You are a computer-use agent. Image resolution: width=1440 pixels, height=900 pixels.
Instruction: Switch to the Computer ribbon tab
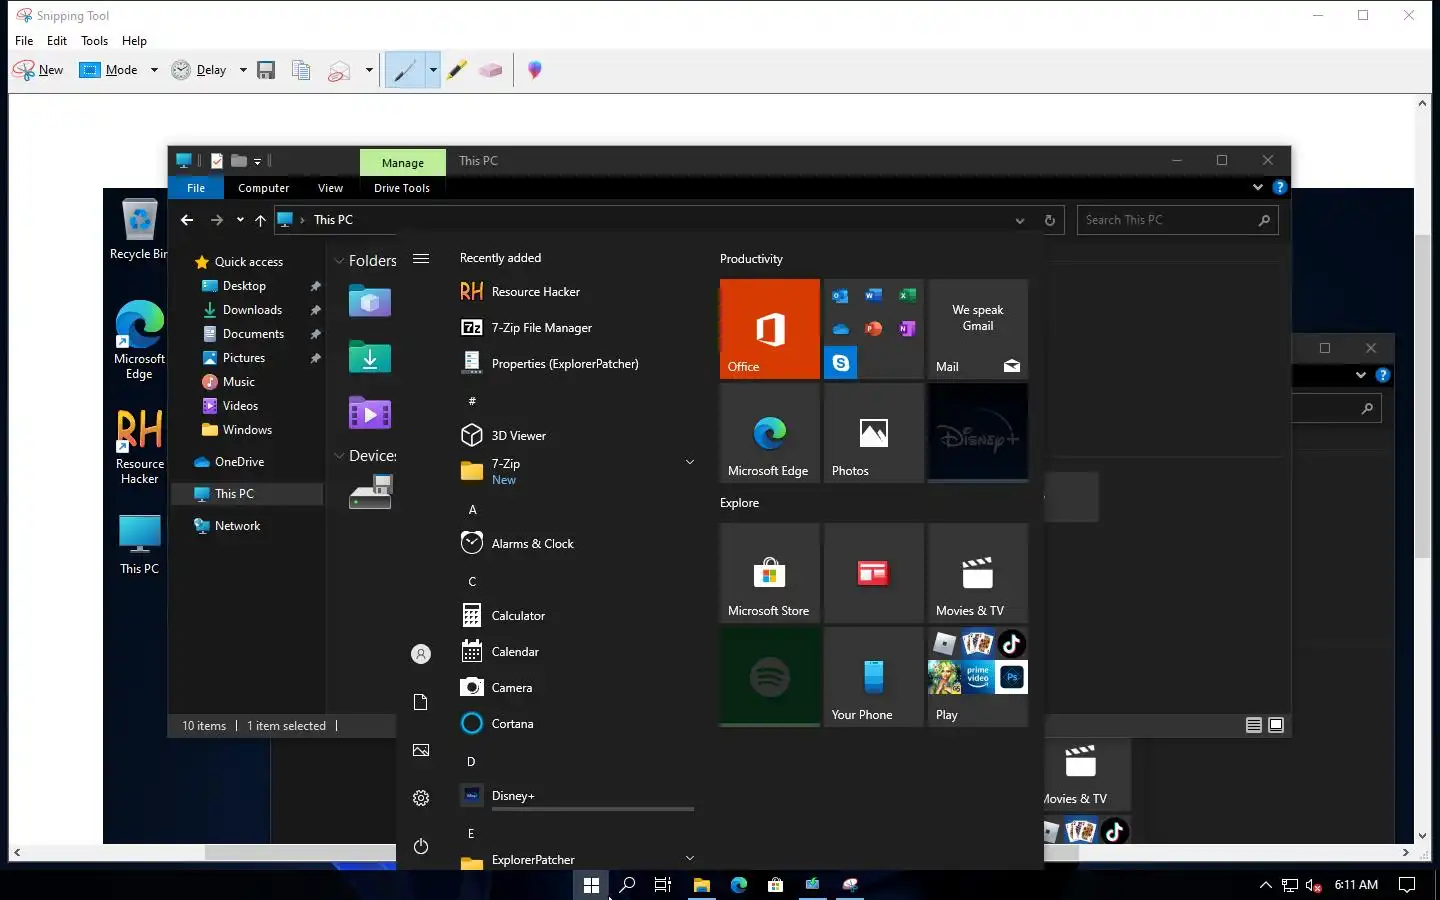[x=263, y=188]
